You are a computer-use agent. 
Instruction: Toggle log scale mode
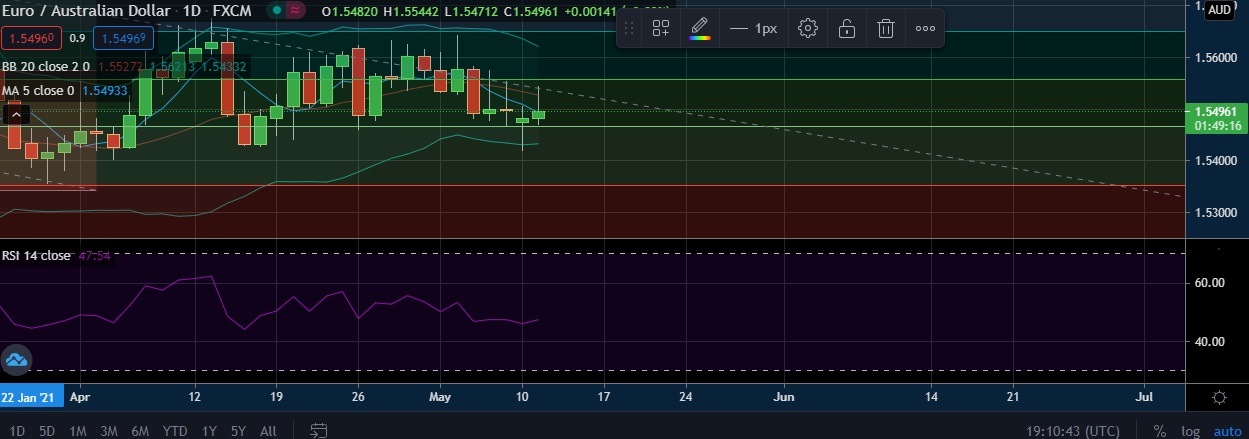coord(1189,431)
